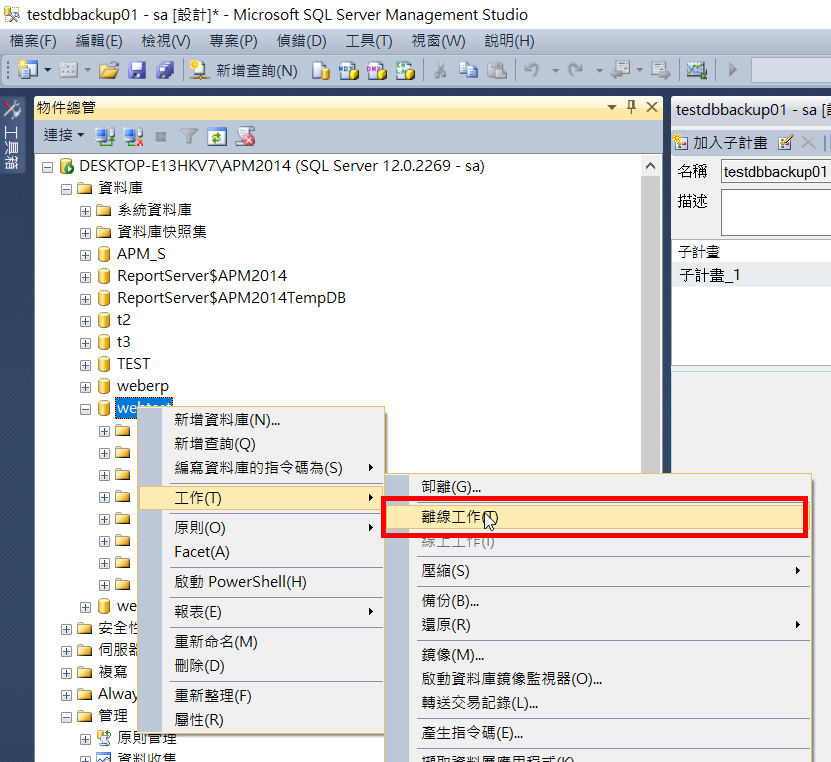Click the 名稱 input field testdbbackup01
Screen dimensions: 831x762
click(776, 172)
